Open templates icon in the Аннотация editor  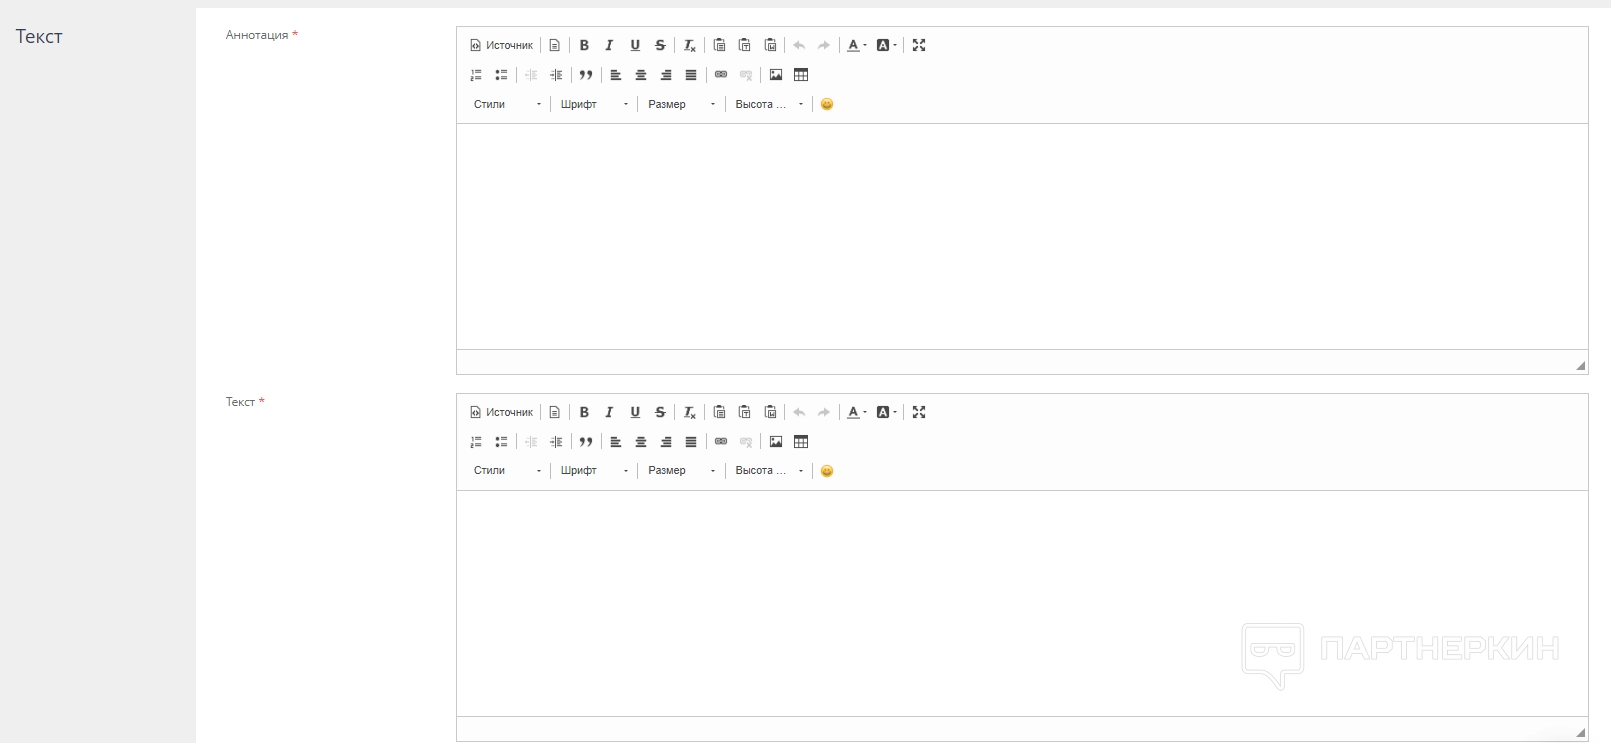pos(555,45)
